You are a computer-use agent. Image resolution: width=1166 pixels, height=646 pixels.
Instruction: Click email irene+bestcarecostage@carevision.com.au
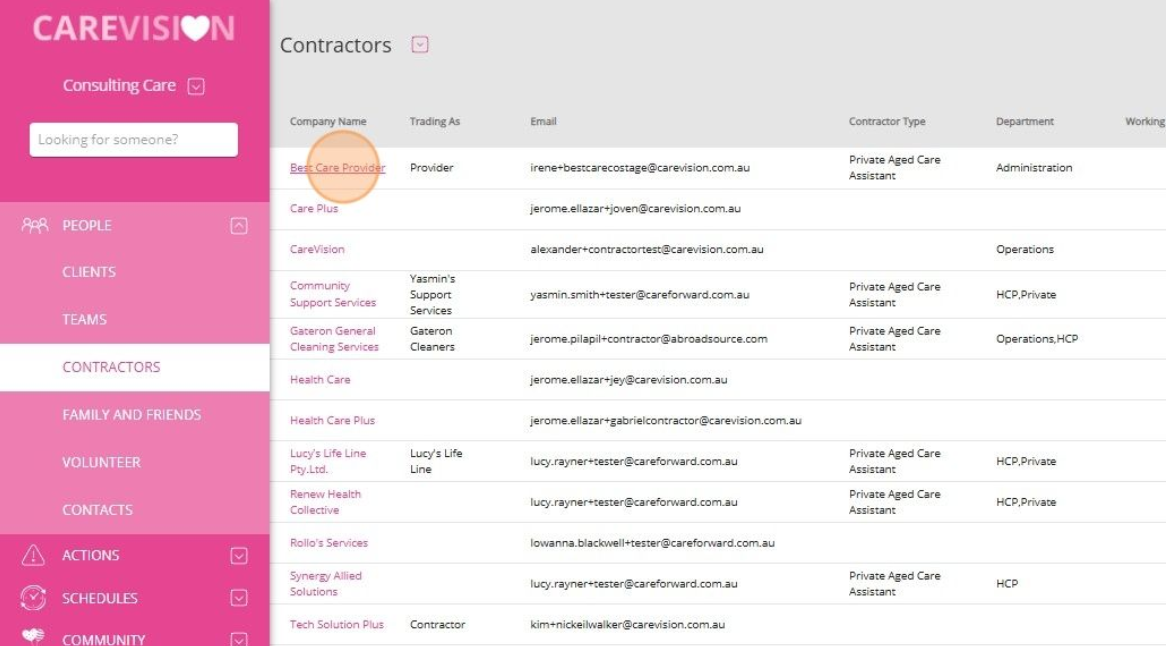pyautogui.click(x=640, y=168)
